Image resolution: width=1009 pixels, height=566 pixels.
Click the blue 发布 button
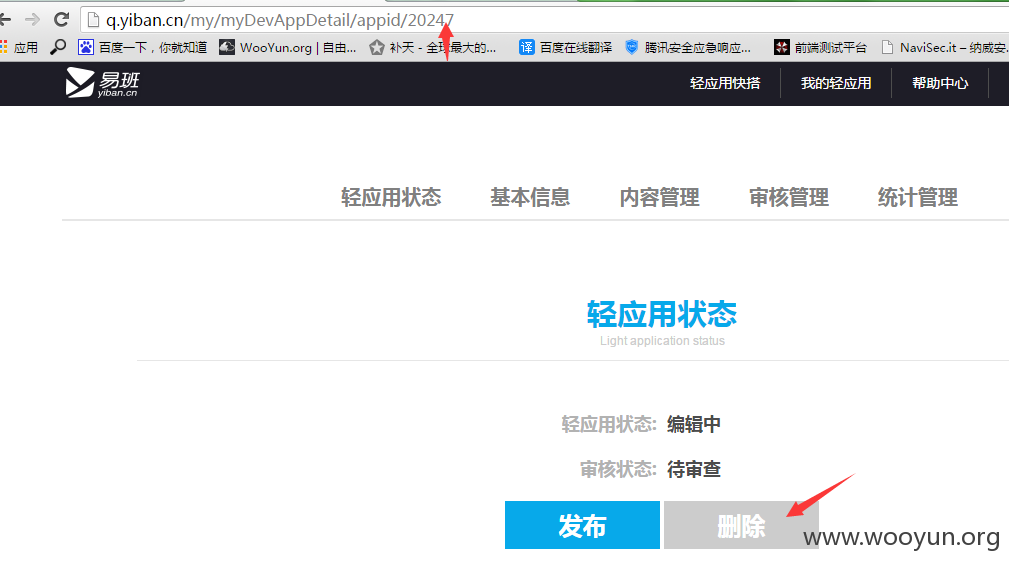tap(582, 525)
